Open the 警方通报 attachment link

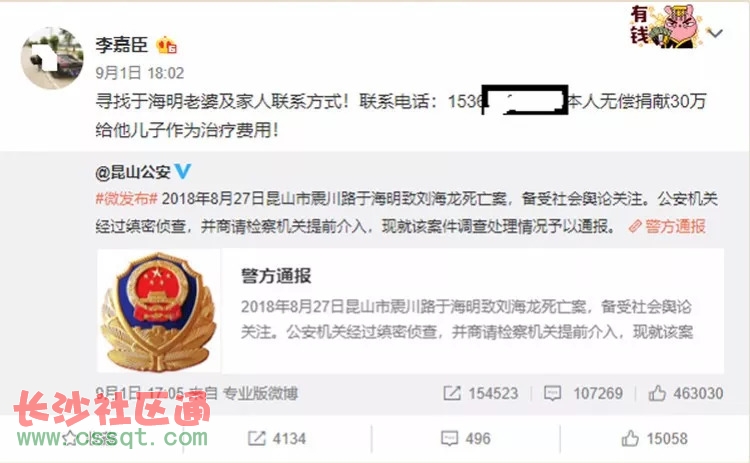(668, 226)
